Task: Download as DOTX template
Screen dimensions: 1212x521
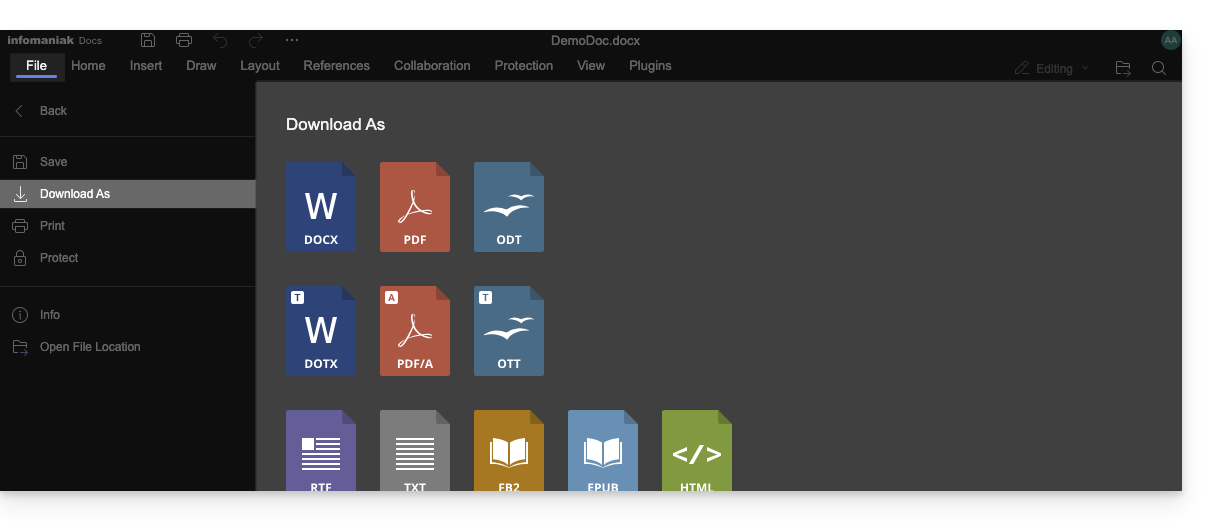Action: tap(320, 331)
